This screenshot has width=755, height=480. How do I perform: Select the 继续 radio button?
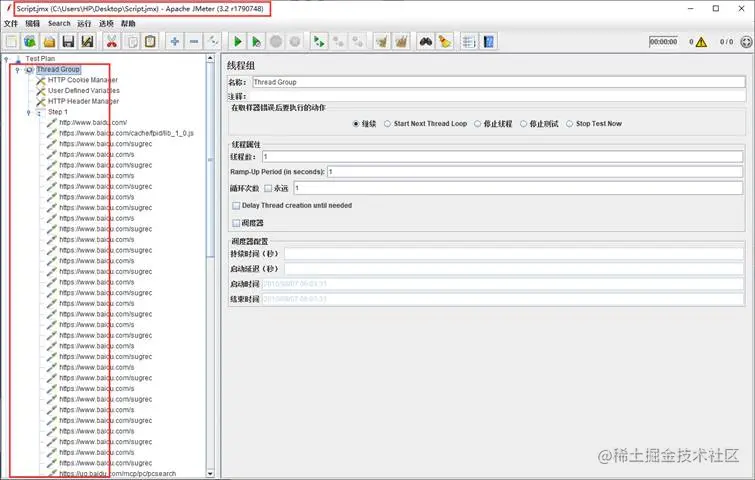pyautogui.click(x=356, y=124)
